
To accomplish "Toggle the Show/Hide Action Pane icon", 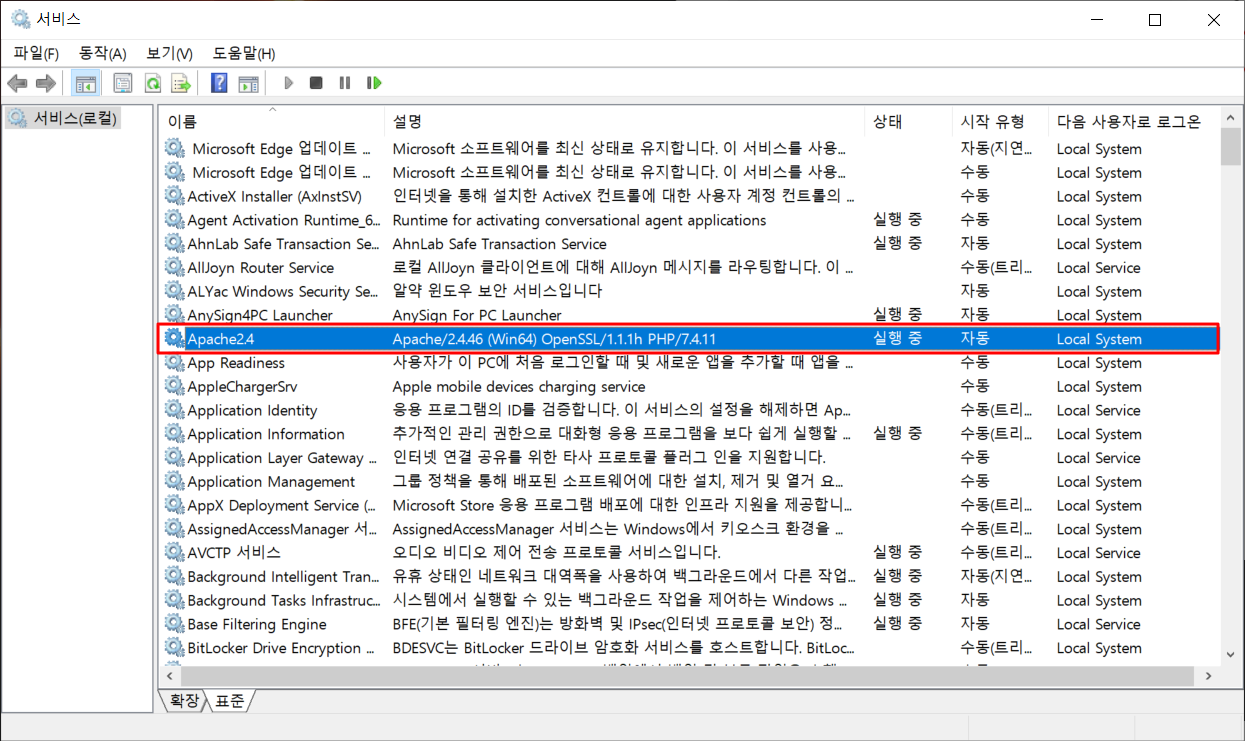I will pyautogui.click(x=248, y=83).
